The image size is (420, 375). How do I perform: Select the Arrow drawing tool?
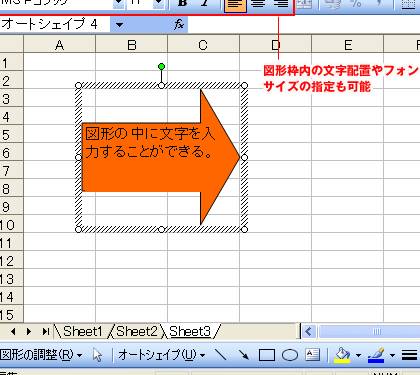click(244, 355)
